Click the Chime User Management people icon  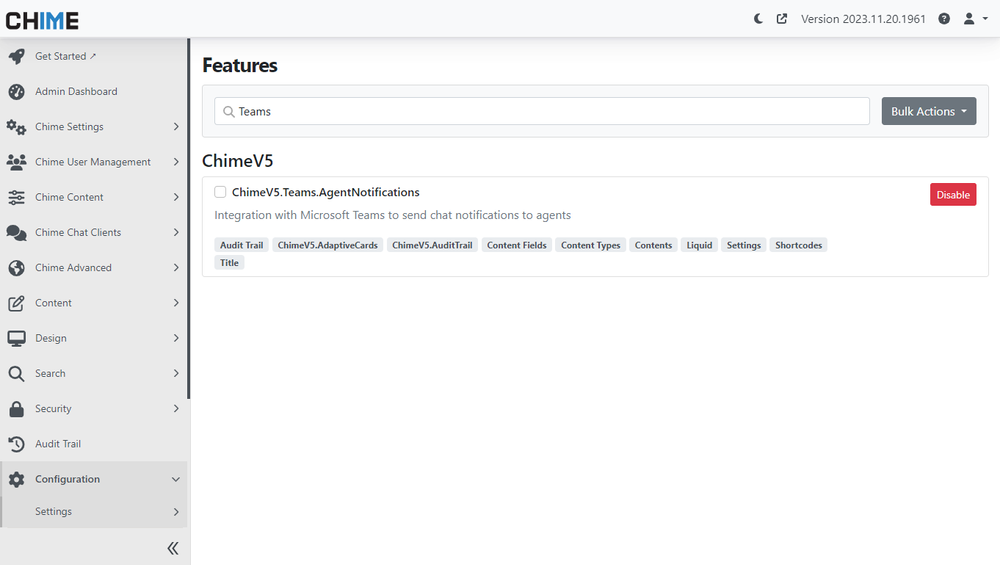click(x=17, y=162)
